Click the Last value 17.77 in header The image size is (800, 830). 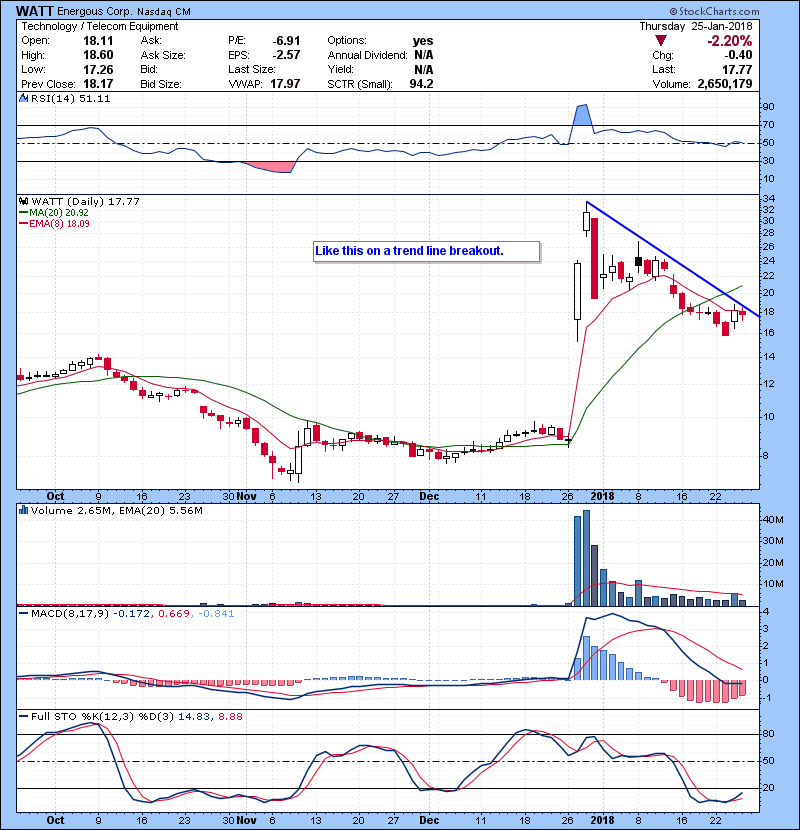pos(738,69)
